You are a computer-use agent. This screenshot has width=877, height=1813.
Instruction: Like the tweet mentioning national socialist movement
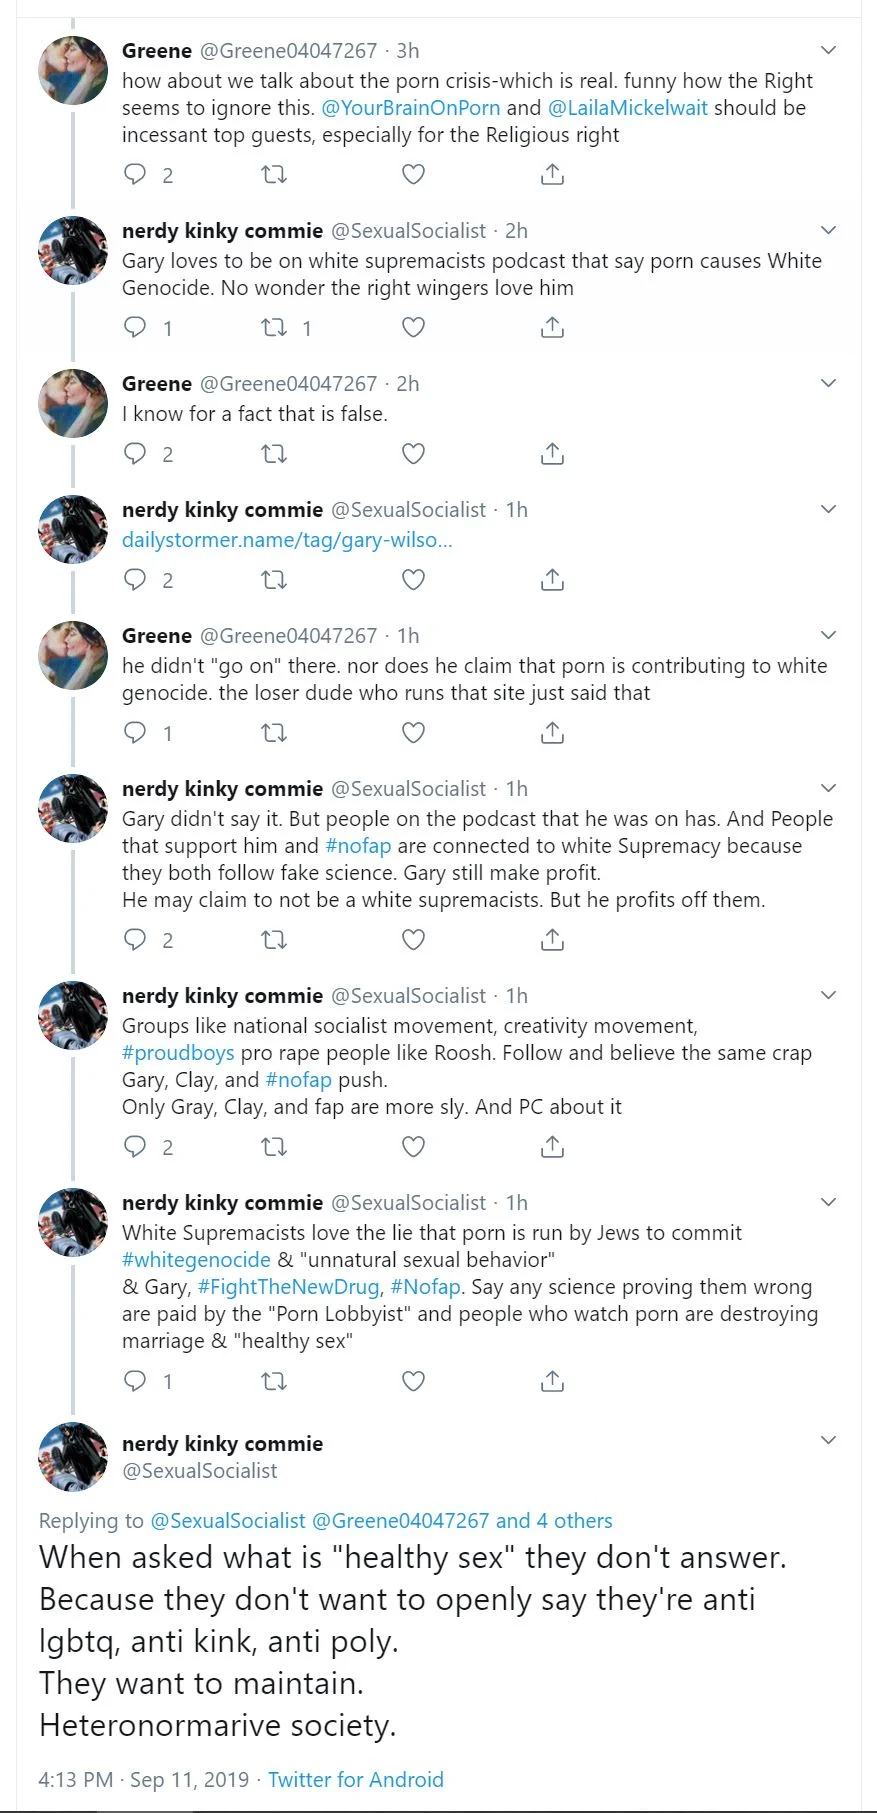(412, 1146)
